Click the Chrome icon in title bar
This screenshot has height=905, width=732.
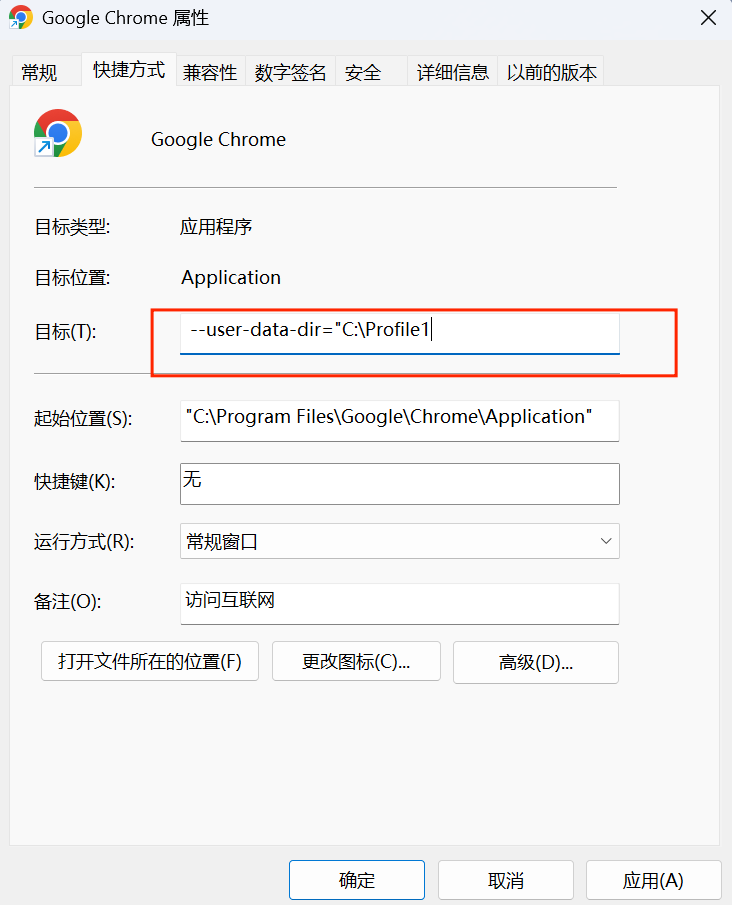(x=21, y=17)
